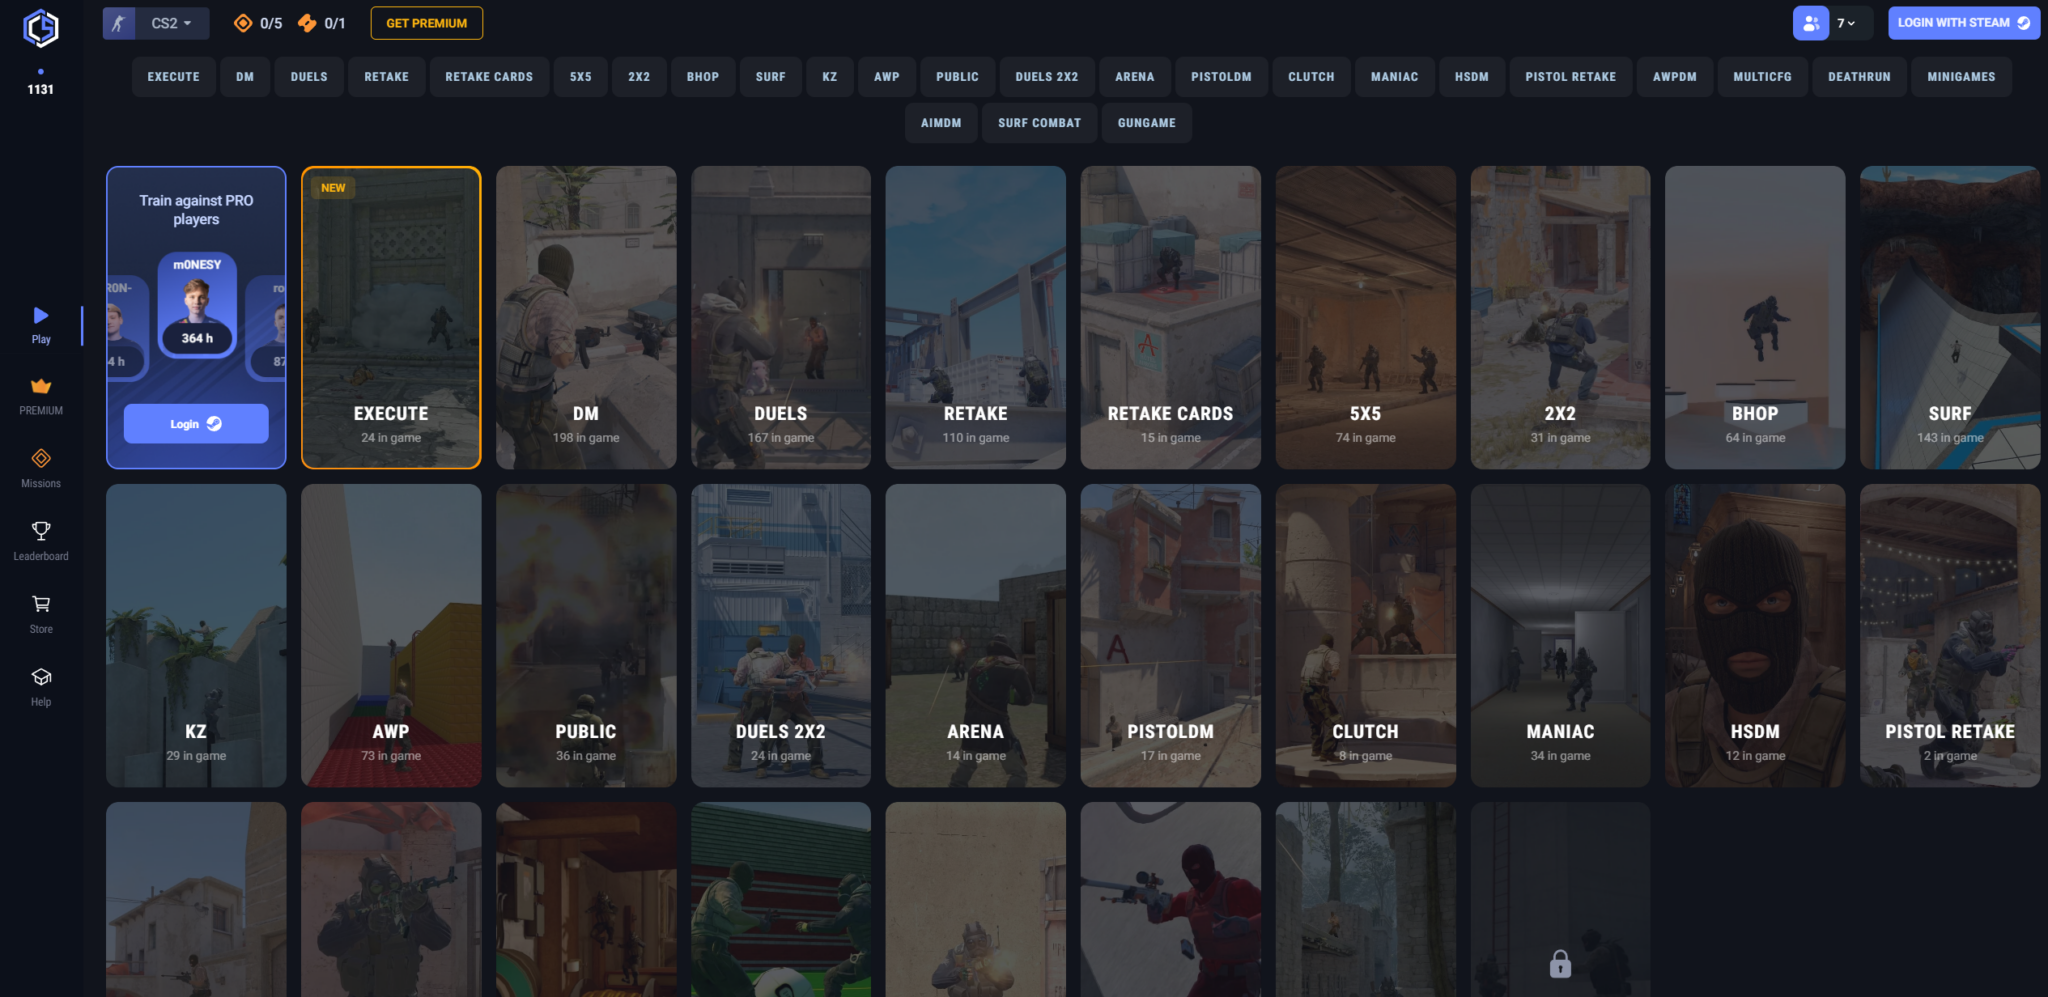Open the HSDM game mode card
Image resolution: width=2048 pixels, height=997 pixels.
1755,636
